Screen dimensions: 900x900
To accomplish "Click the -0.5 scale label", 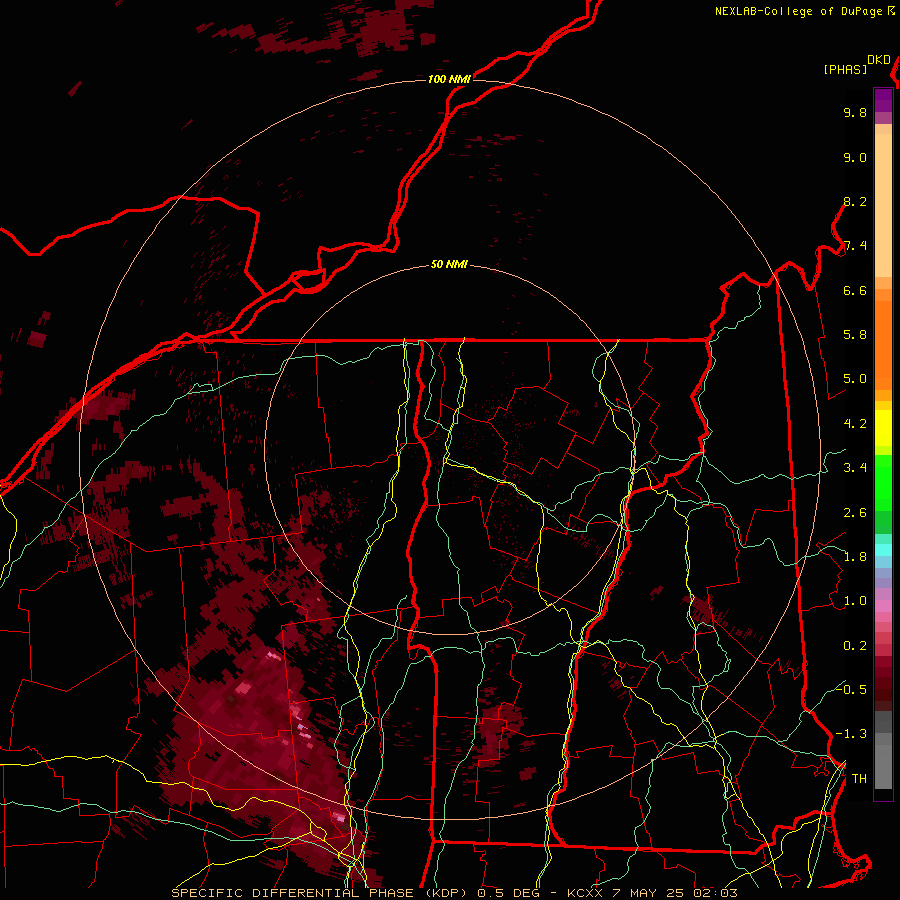I will pos(851,689).
